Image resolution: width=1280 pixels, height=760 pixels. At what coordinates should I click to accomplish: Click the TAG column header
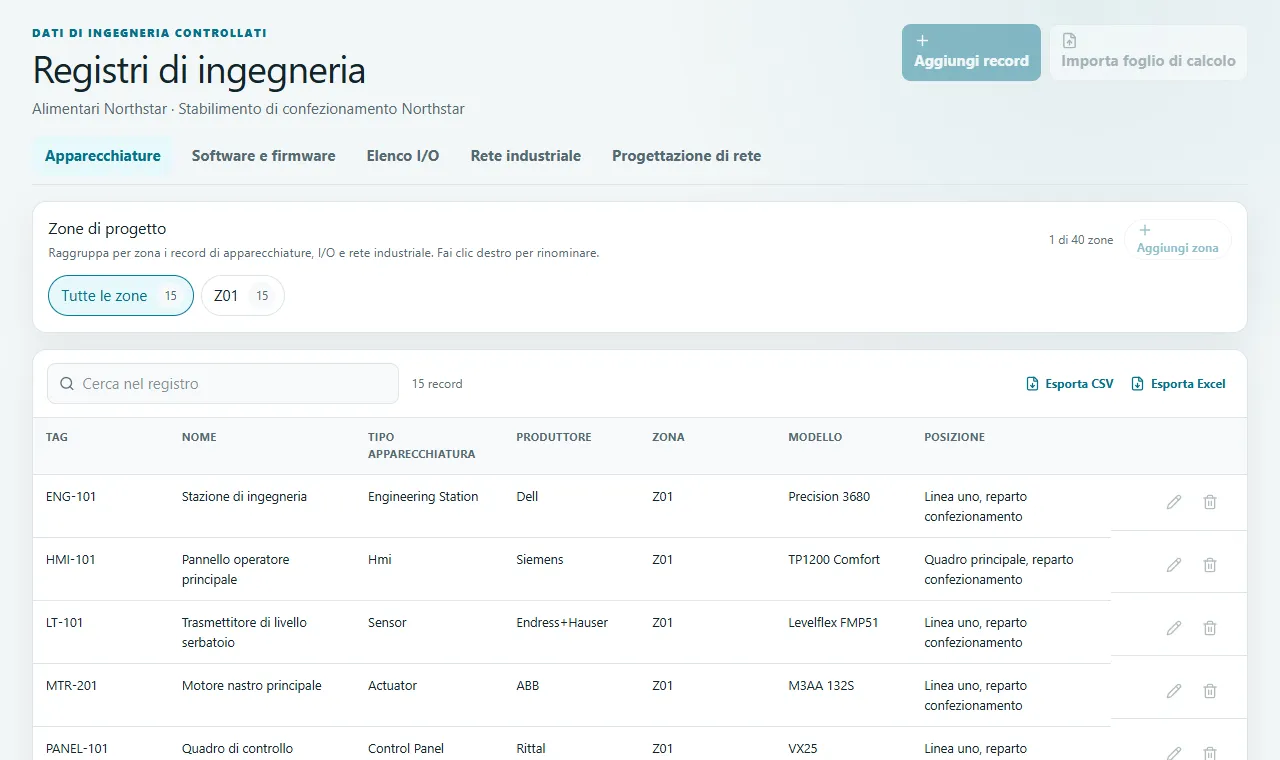(57, 437)
